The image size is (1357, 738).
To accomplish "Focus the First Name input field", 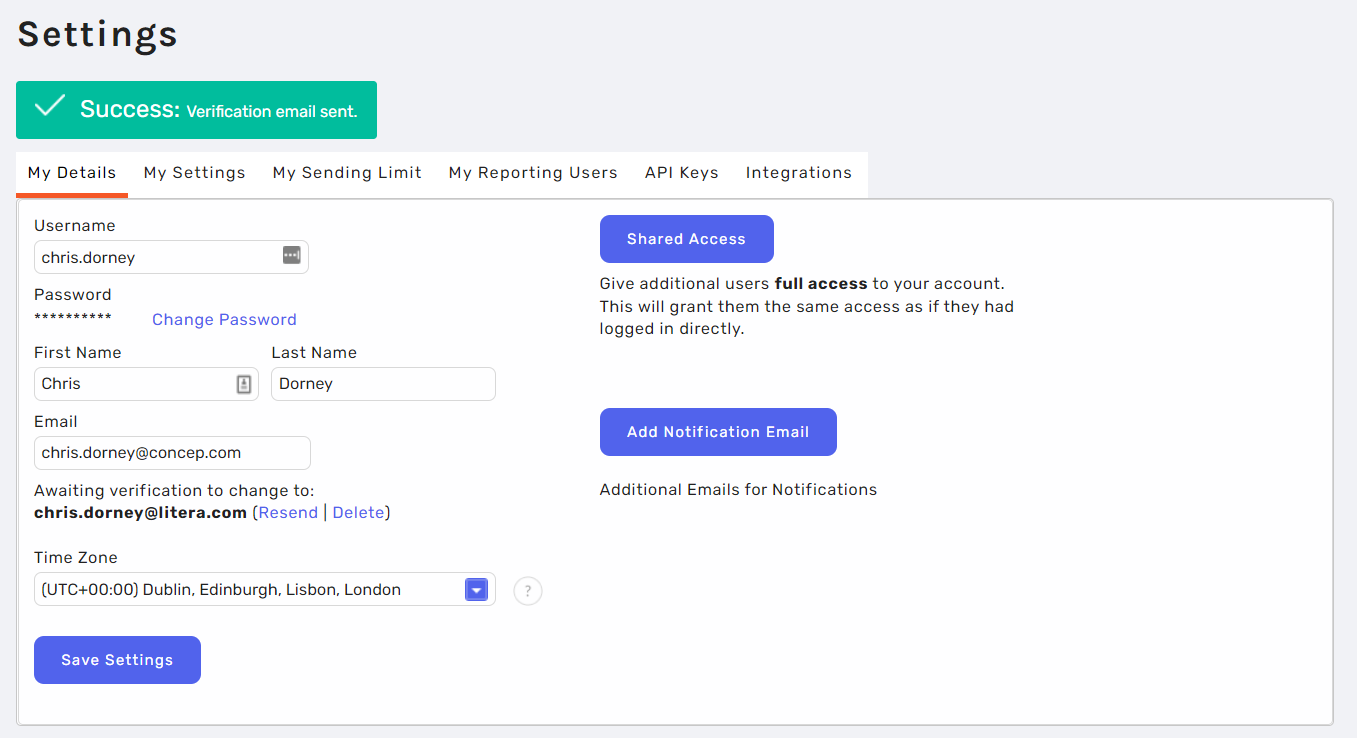I will click(x=146, y=384).
